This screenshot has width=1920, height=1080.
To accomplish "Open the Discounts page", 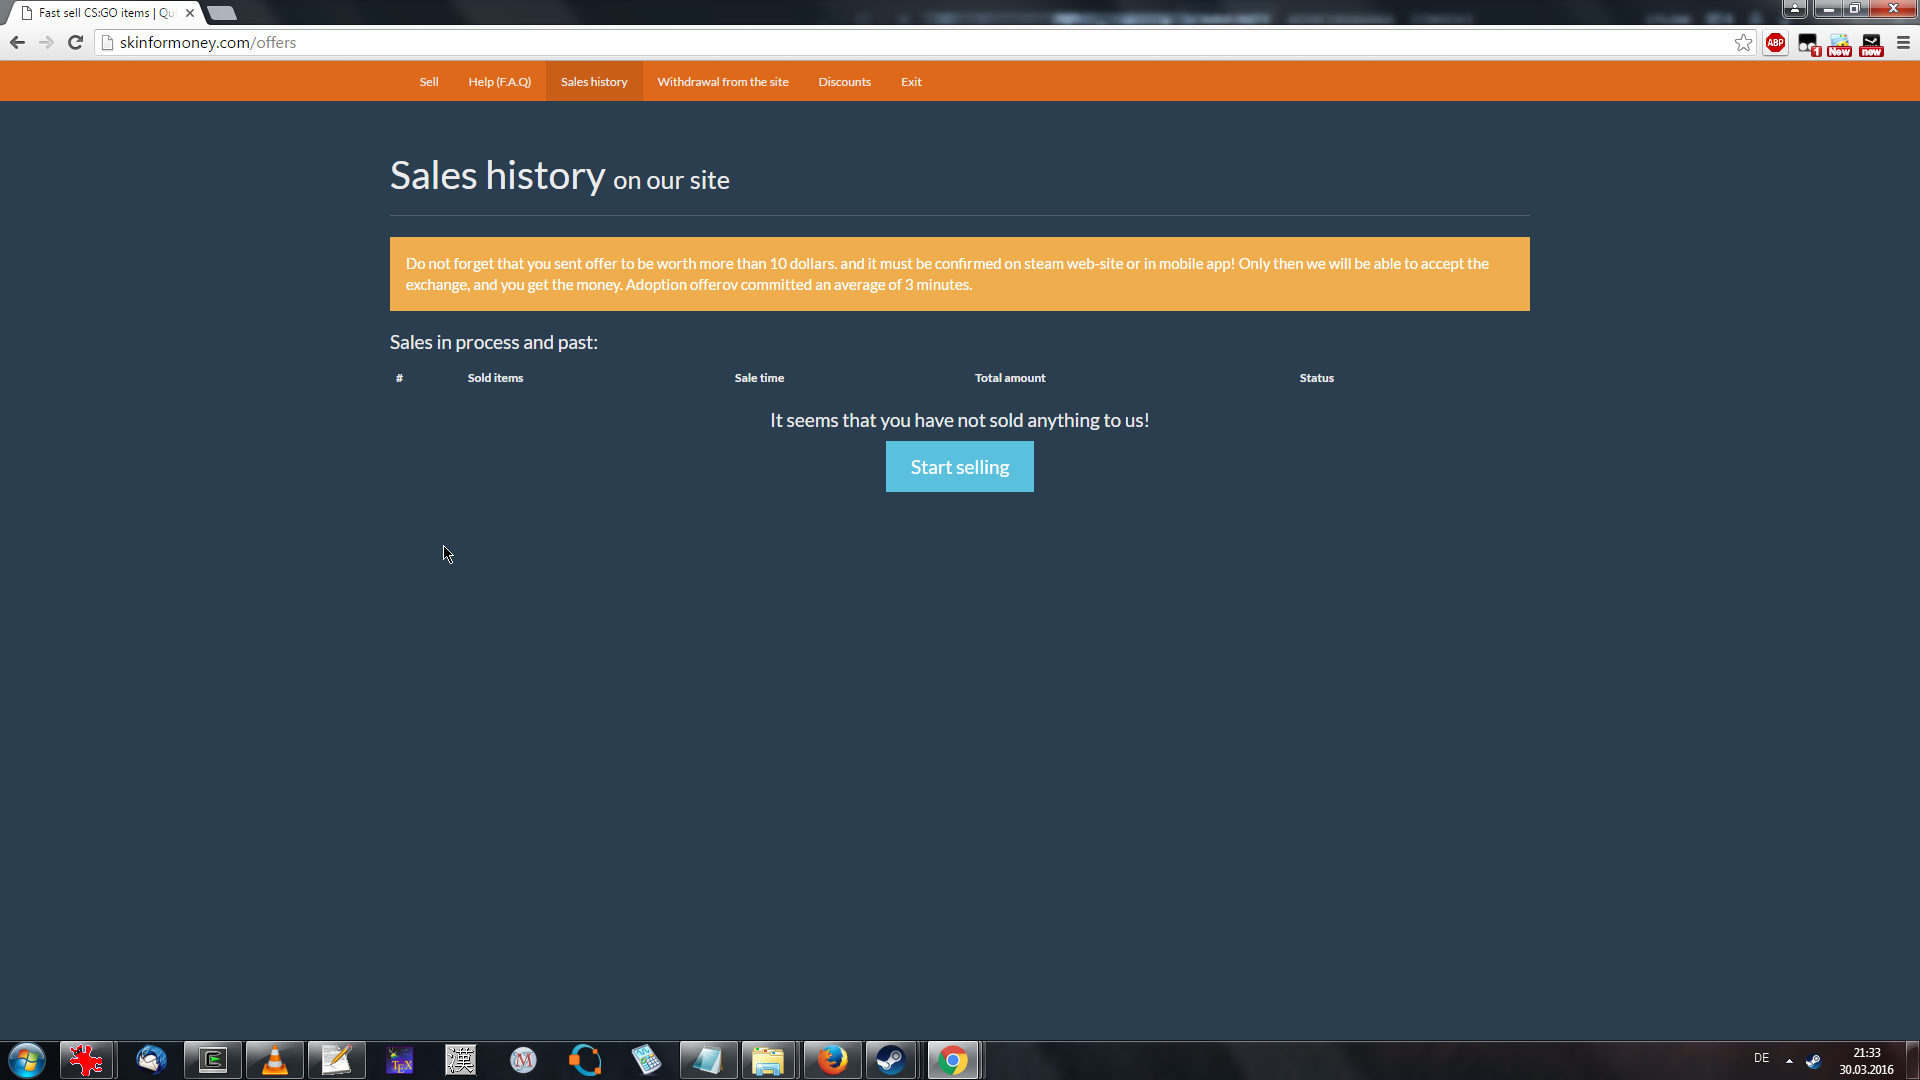I will (844, 82).
